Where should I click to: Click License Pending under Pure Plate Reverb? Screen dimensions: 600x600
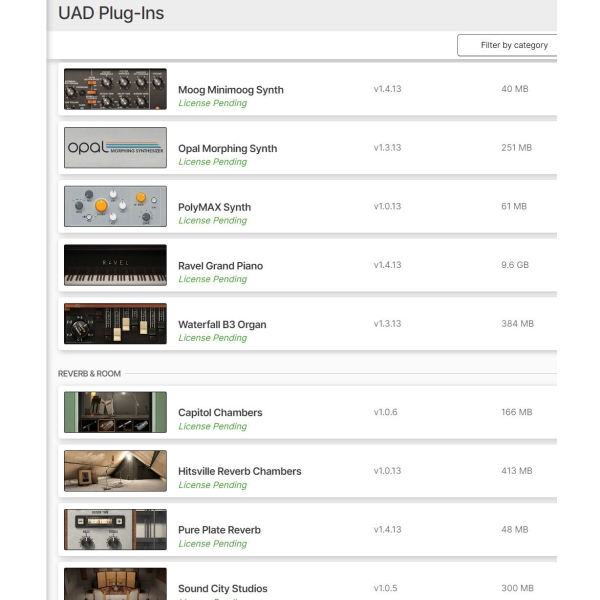point(212,544)
